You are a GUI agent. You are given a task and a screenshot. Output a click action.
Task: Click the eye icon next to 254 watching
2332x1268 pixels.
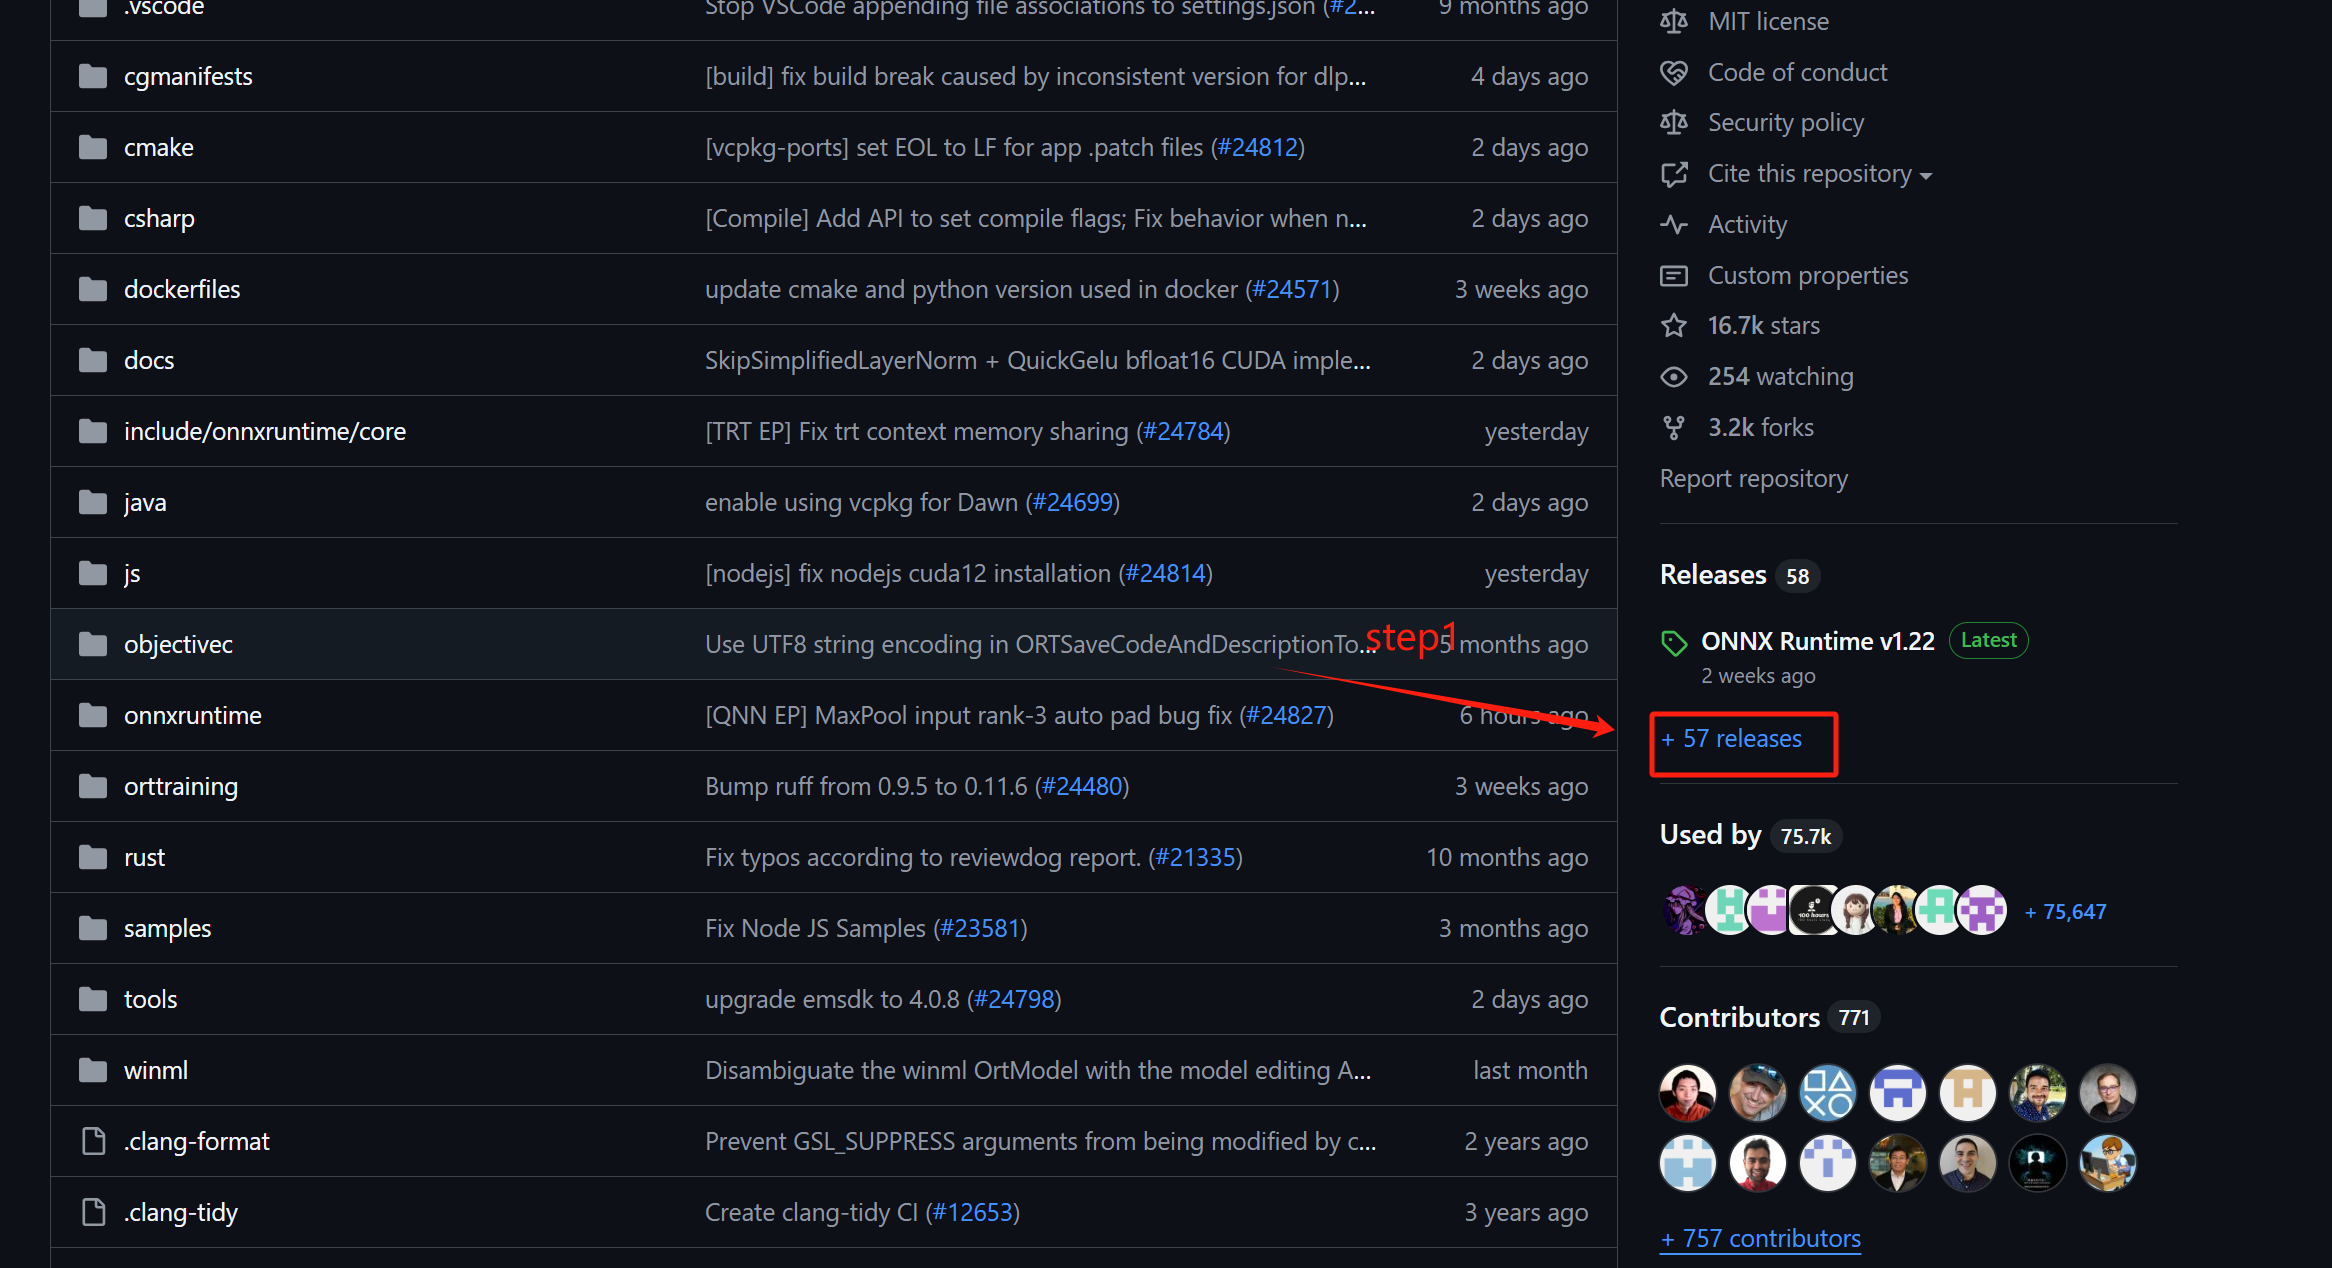1674,377
